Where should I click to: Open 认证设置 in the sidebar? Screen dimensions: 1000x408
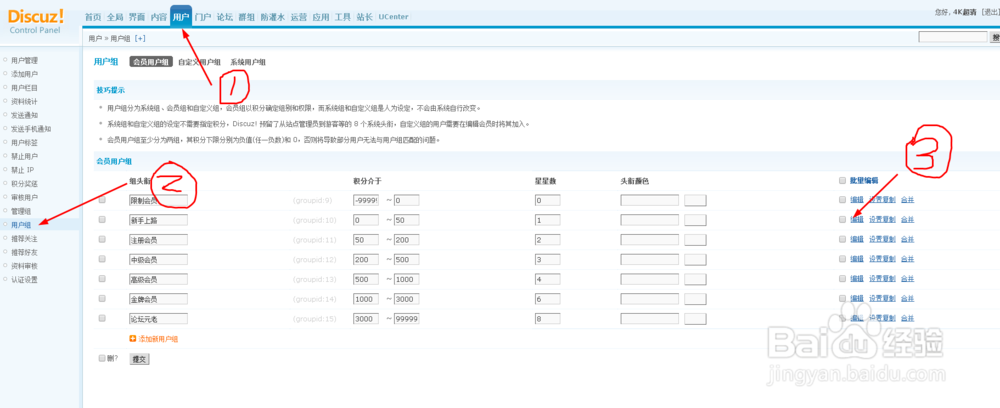(25, 279)
